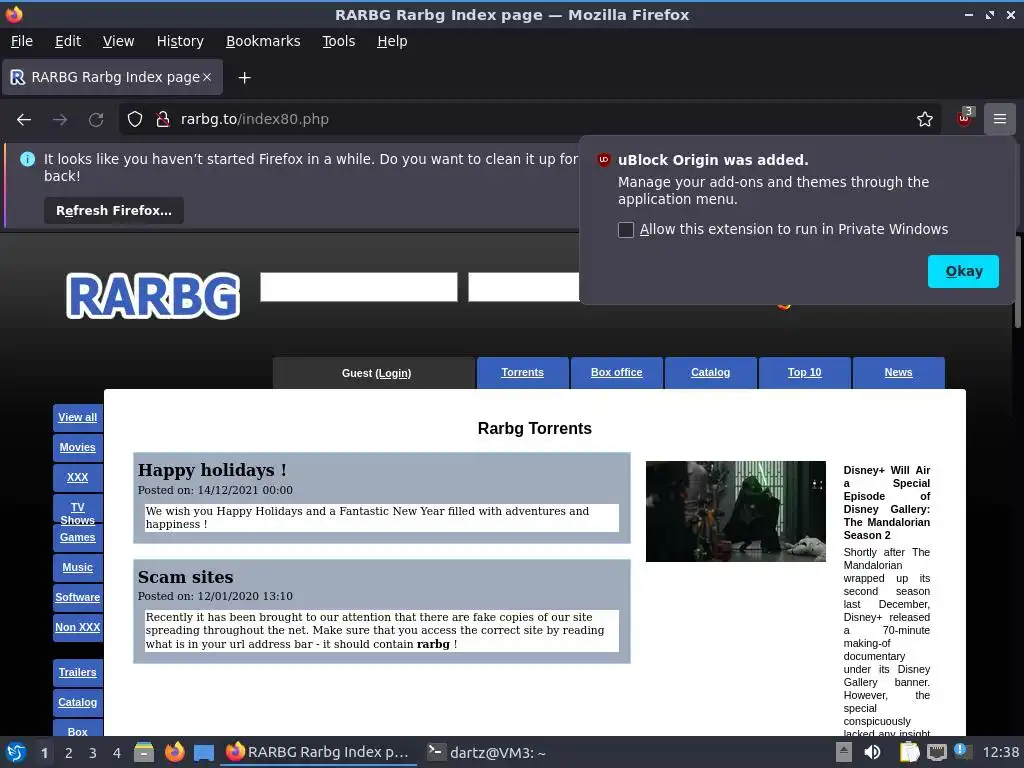1024x768 pixels.
Task: Switch to virtual desktop 4
Action: point(117,753)
